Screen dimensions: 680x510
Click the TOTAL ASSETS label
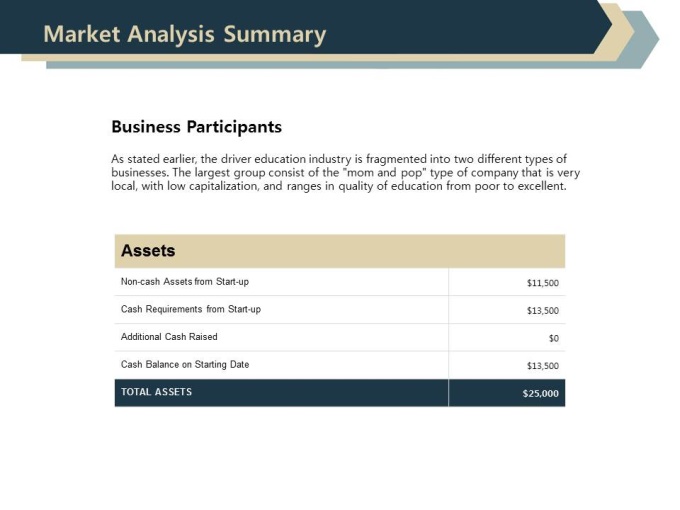point(156,392)
